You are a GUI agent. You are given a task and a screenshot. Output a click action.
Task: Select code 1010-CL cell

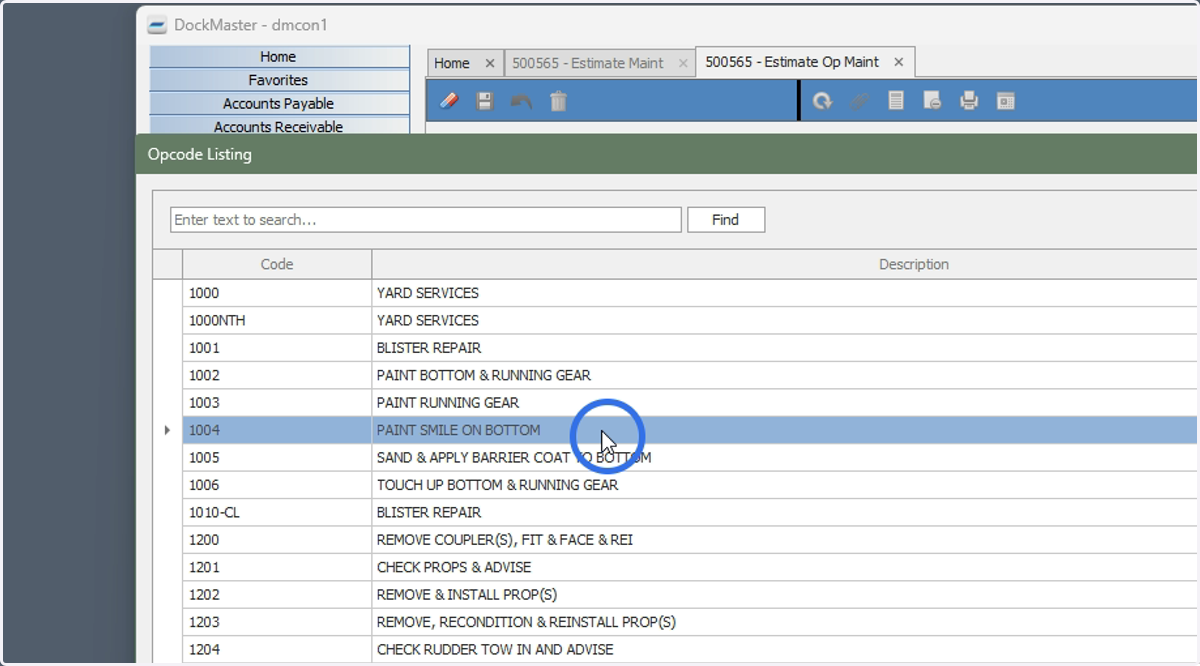tap(277, 512)
